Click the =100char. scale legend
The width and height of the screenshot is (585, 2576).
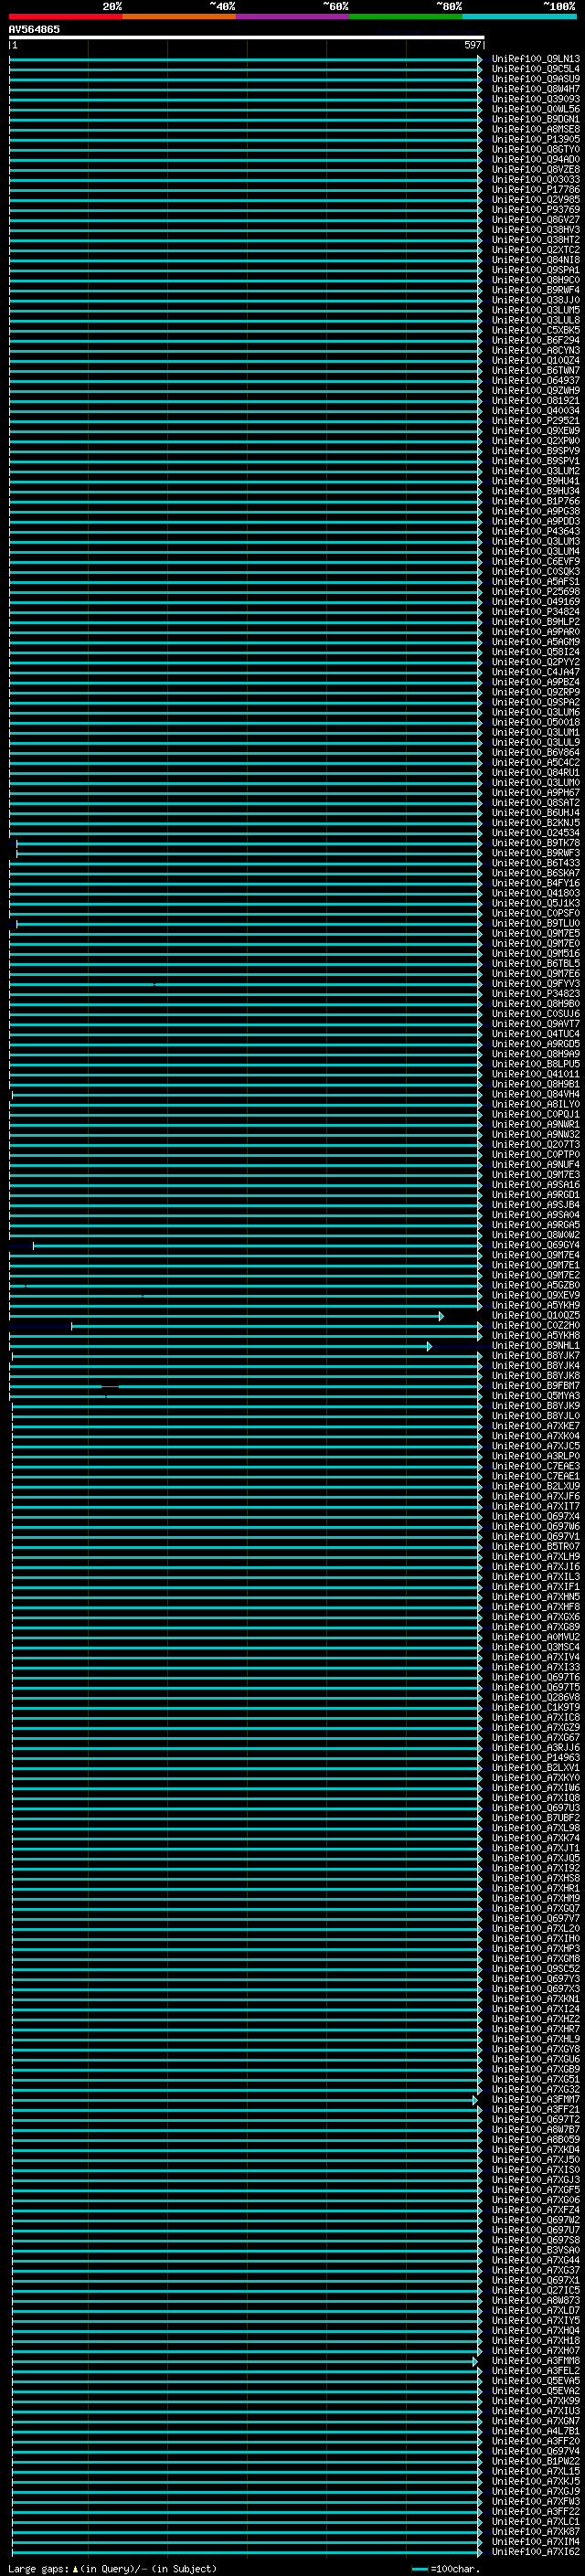pyautogui.click(x=446, y=2569)
